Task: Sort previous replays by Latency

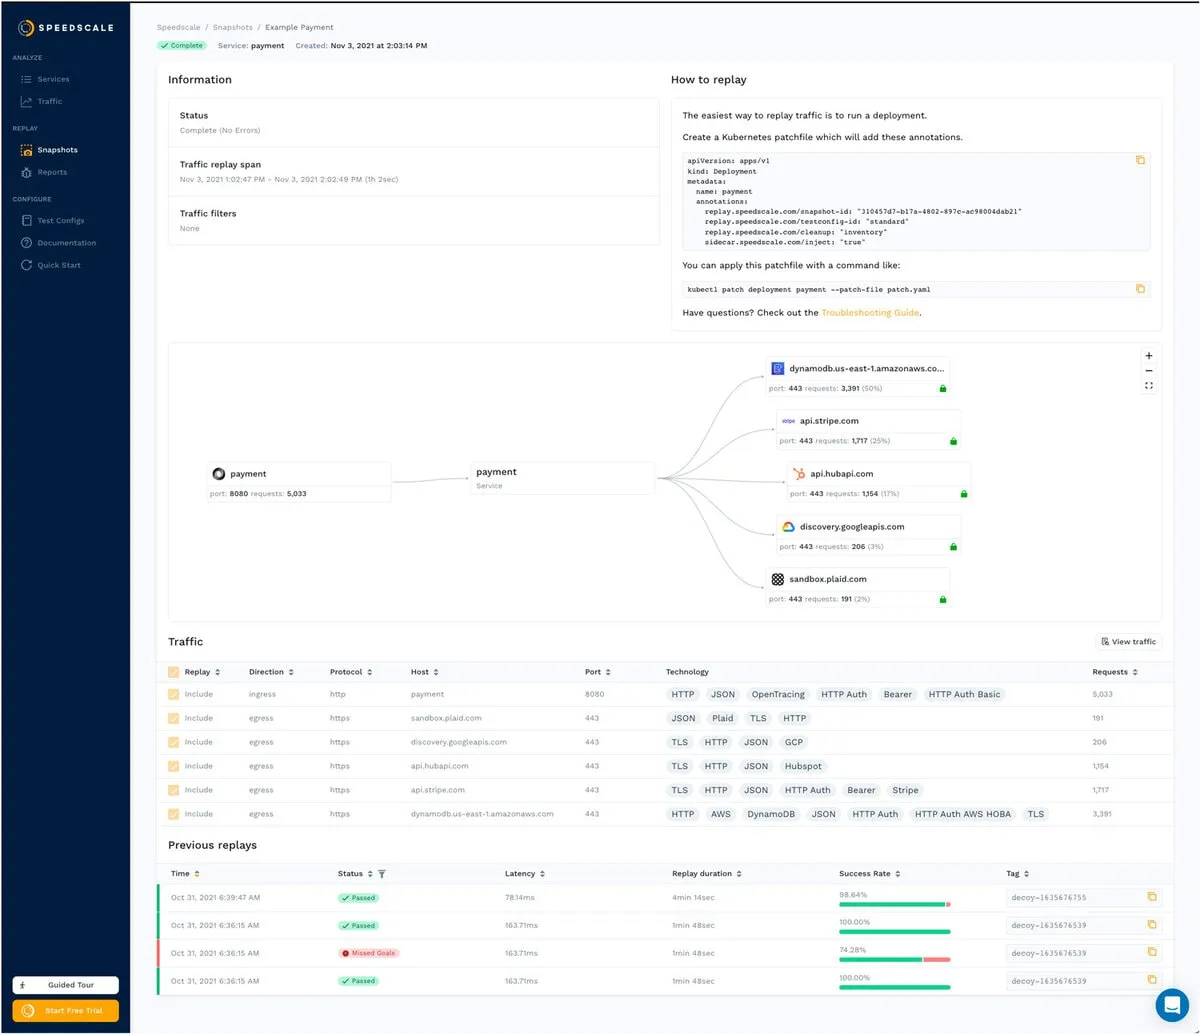Action: click(x=541, y=873)
